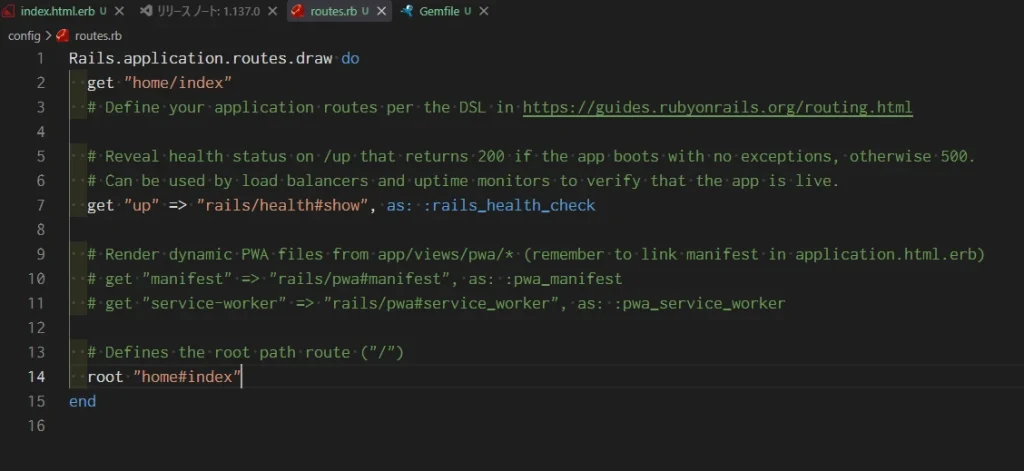Click the :rails_health_check symbol
Image resolution: width=1024 pixels, height=471 pixels.
pos(509,205)
